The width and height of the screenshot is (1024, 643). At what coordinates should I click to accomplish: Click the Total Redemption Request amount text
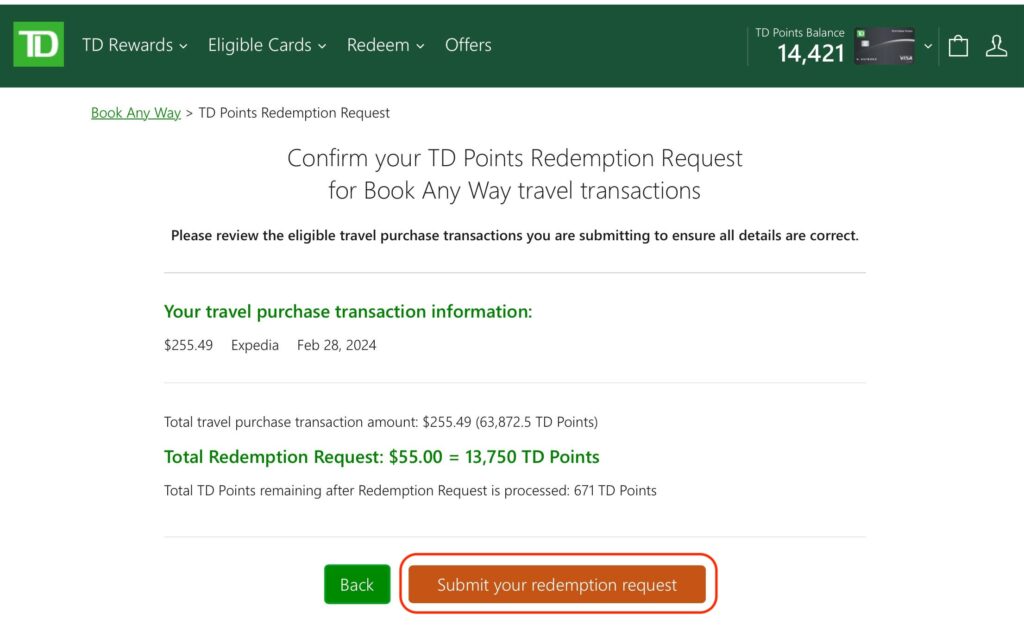[x=381, y=456]
